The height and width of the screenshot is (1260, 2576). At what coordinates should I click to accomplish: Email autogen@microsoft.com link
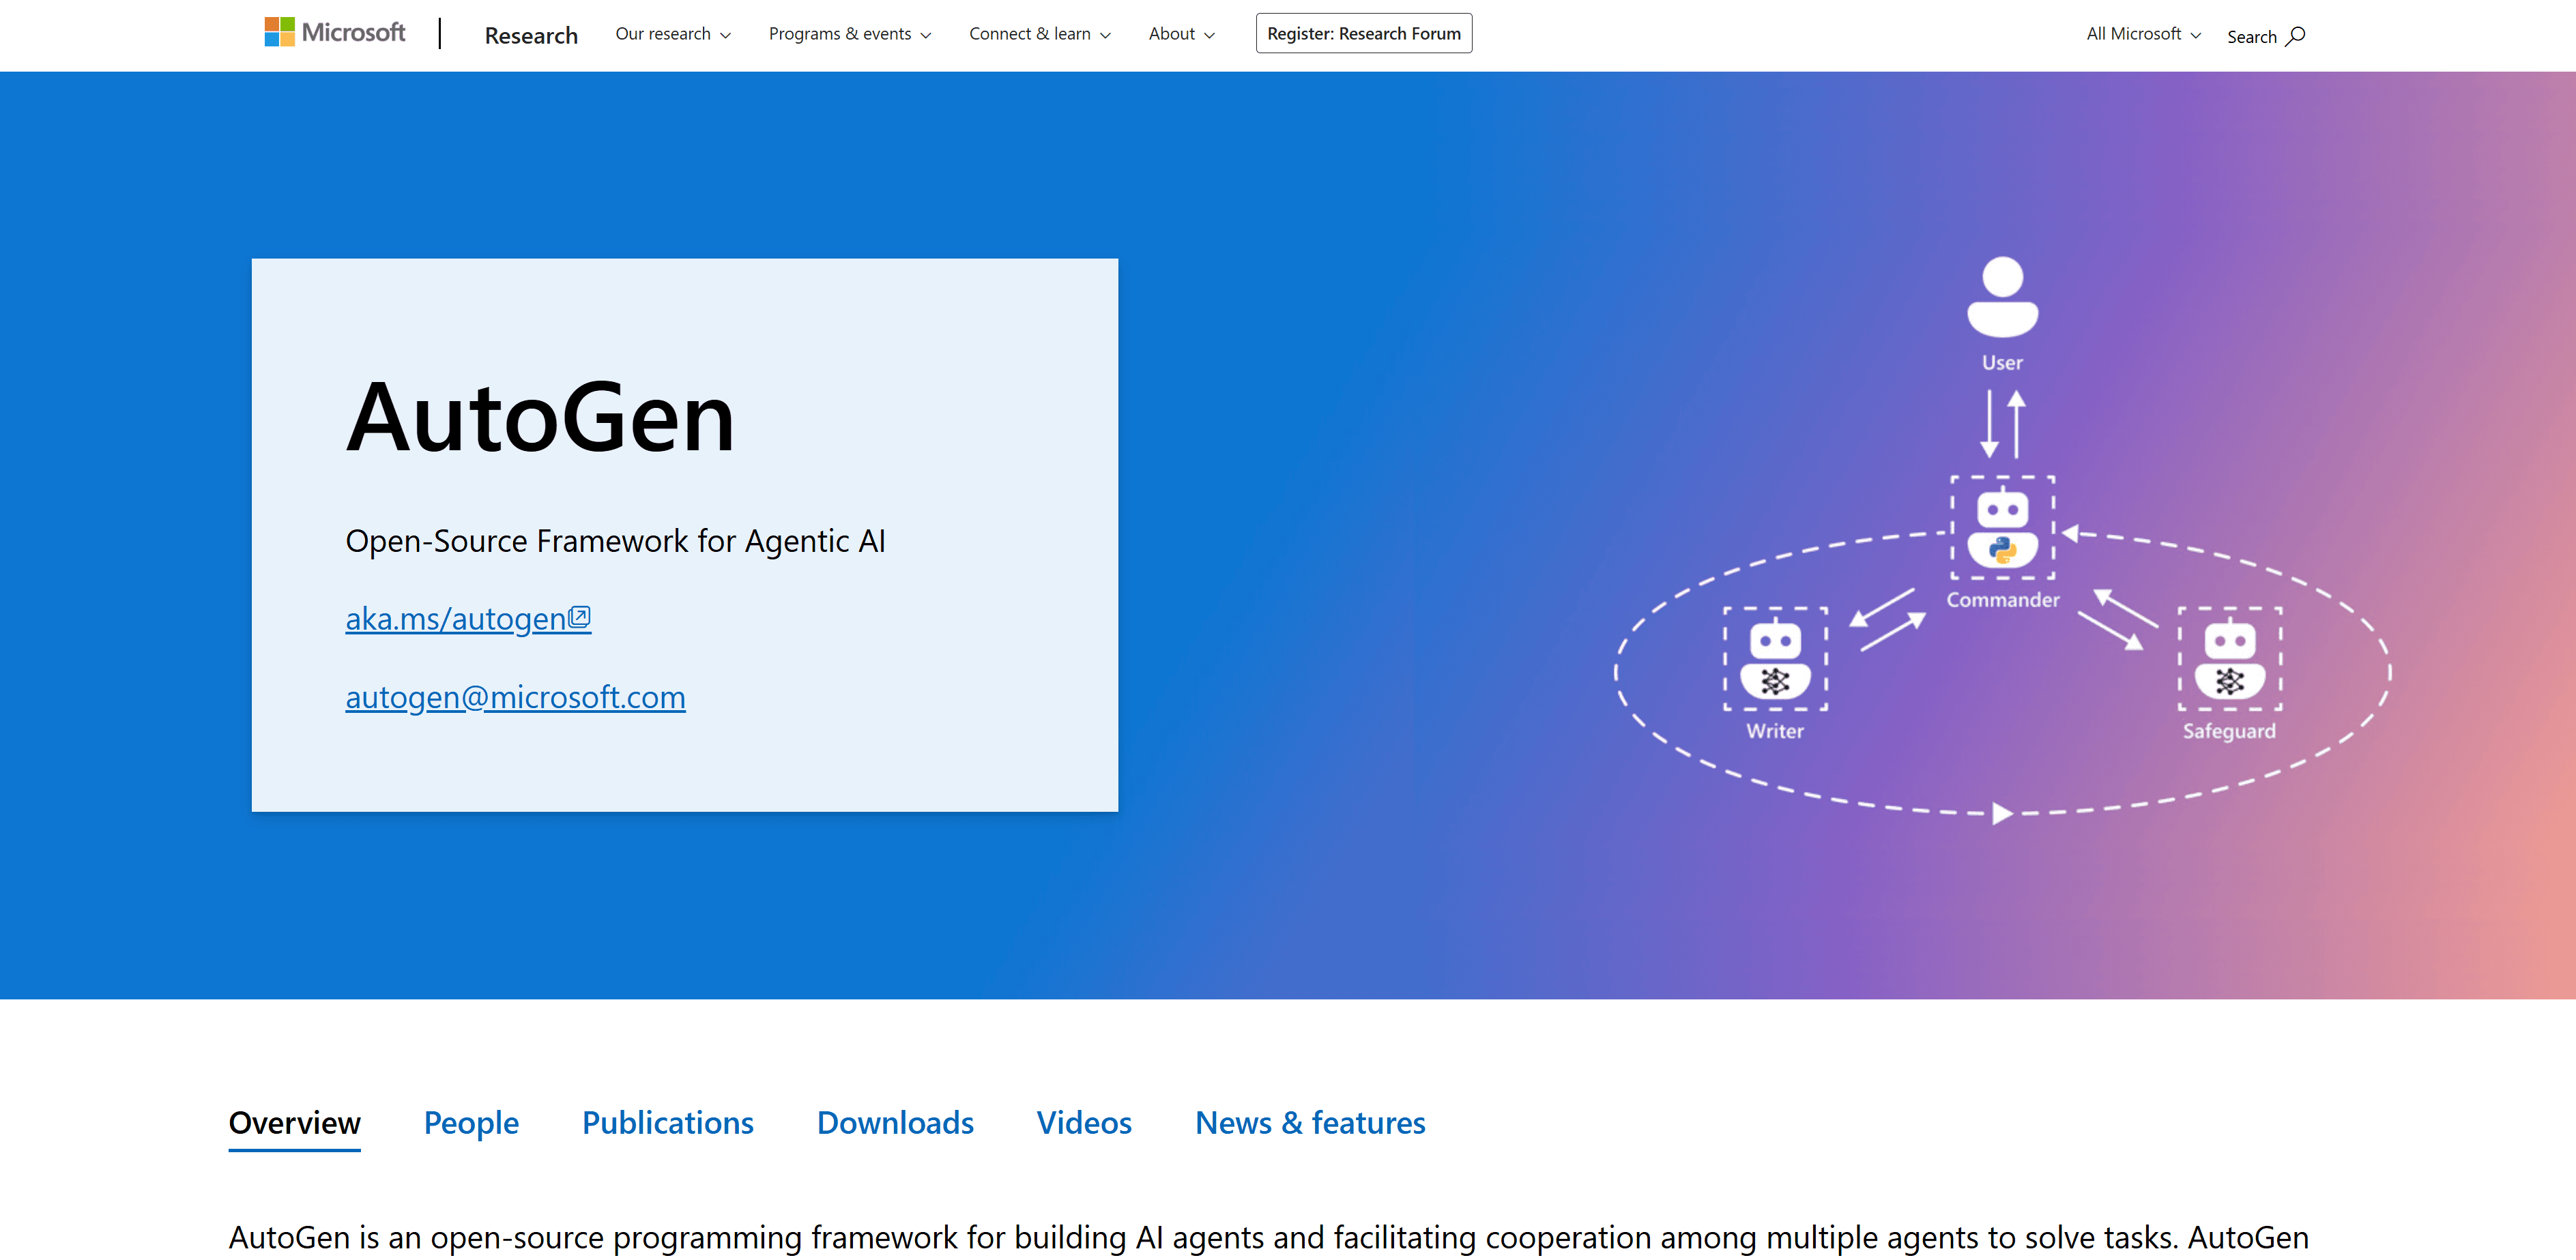[515, 697]
